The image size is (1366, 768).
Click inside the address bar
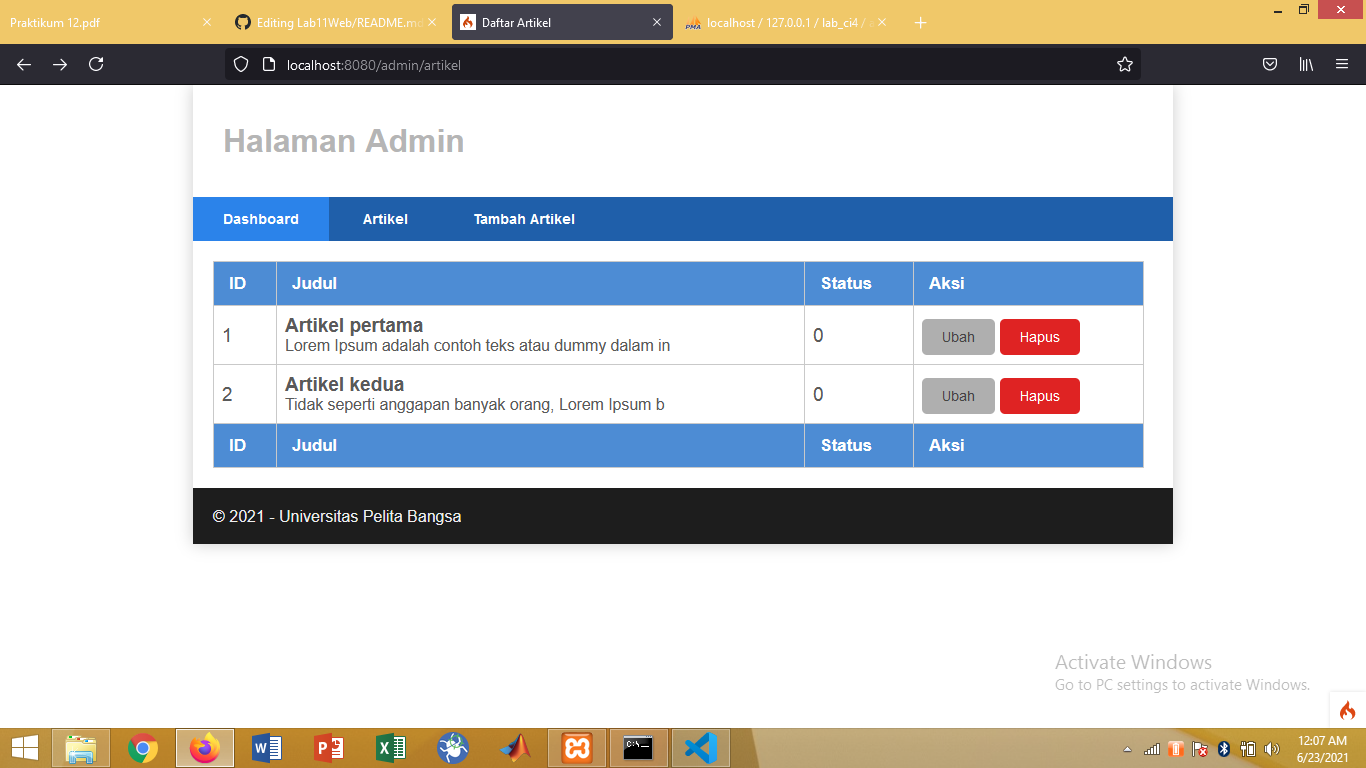tap(600, 64)
